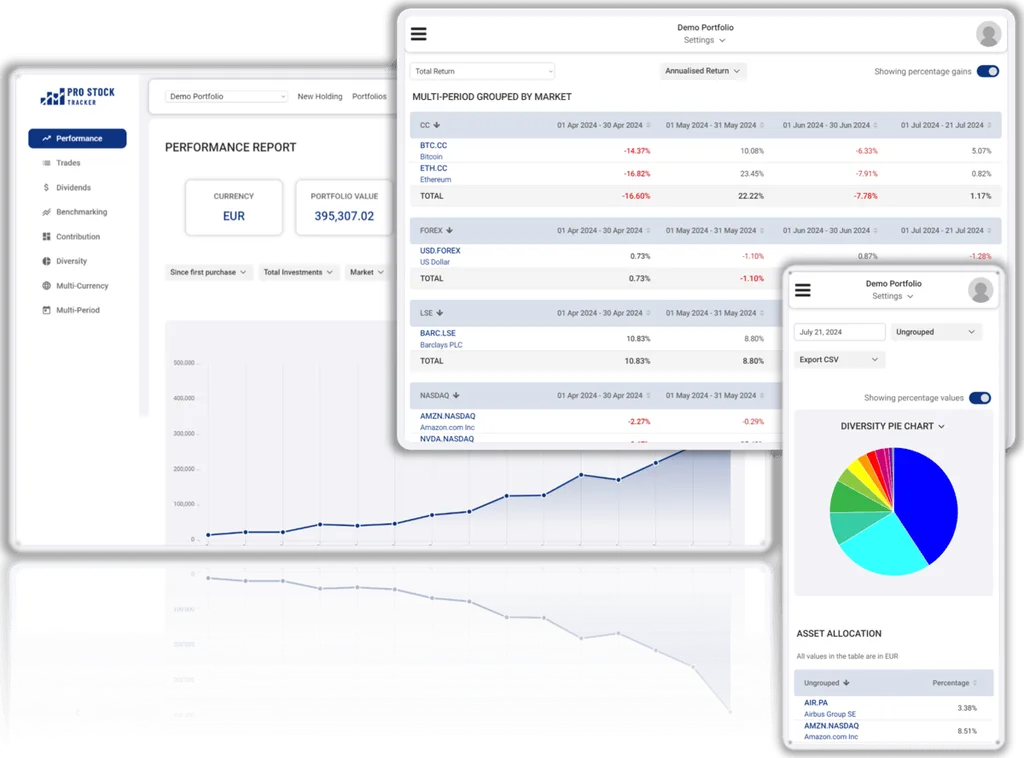Open Total Investments dropdown

298,272
